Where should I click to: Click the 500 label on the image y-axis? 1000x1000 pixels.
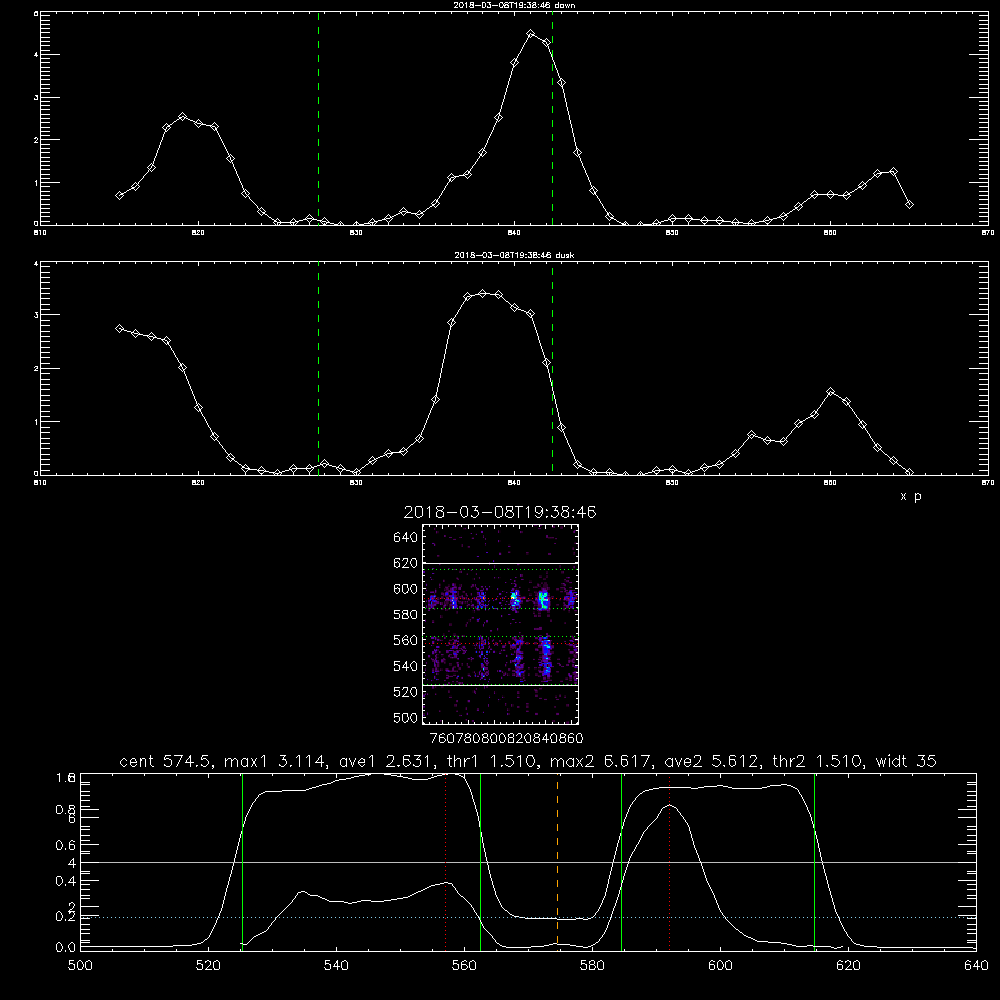click(x=405, y=718)
